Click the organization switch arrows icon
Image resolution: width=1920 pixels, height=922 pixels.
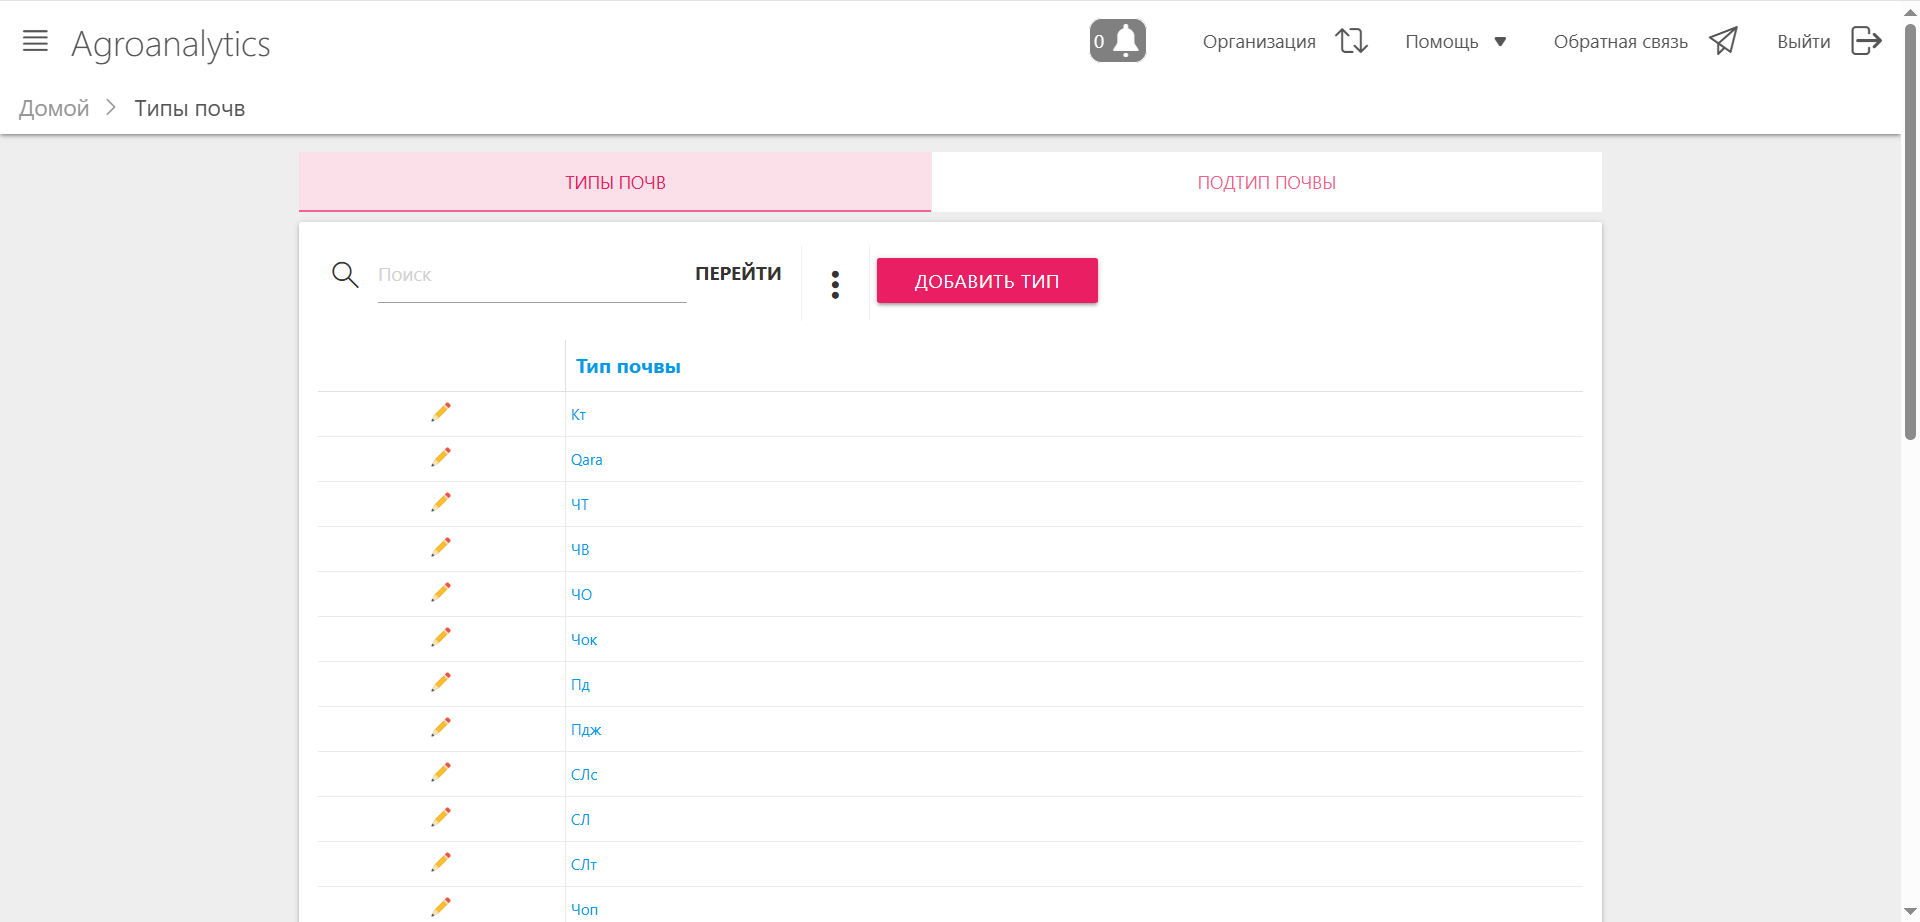point(1351,41)
